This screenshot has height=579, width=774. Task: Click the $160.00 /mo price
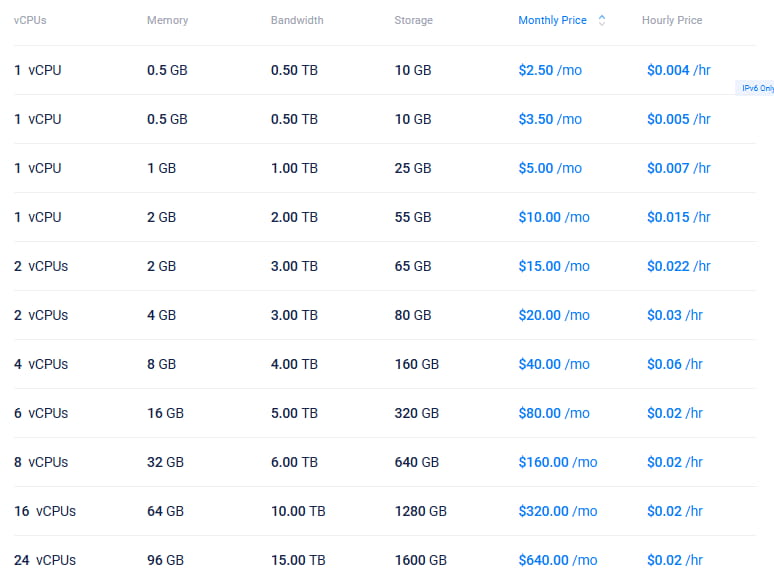pyautogui.click(x=557, y=462)
